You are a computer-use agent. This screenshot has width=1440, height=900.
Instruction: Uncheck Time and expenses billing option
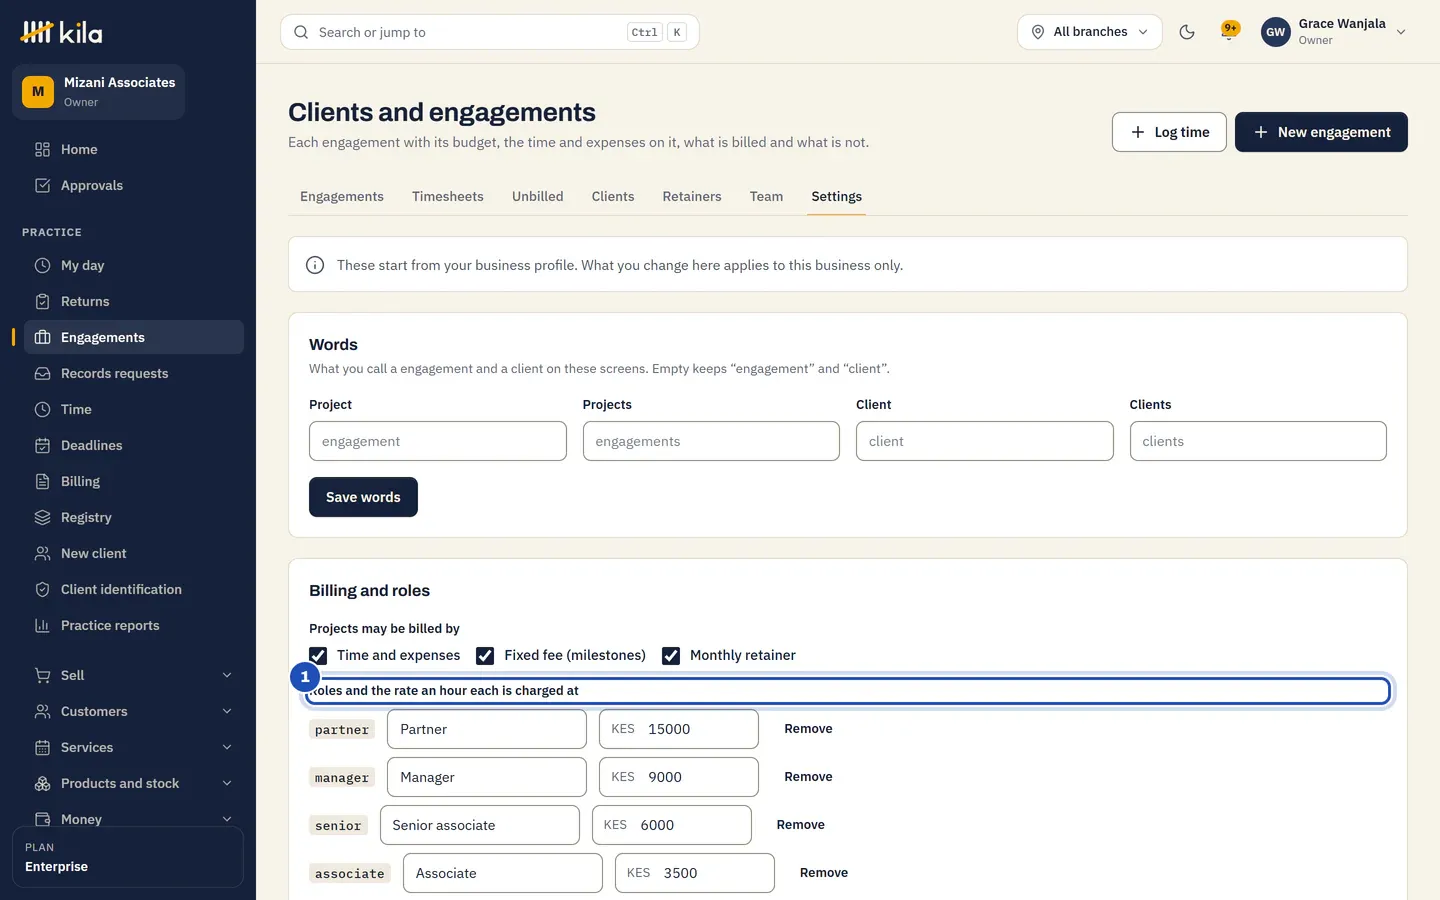pyautogui.click(x=318, y=656)
